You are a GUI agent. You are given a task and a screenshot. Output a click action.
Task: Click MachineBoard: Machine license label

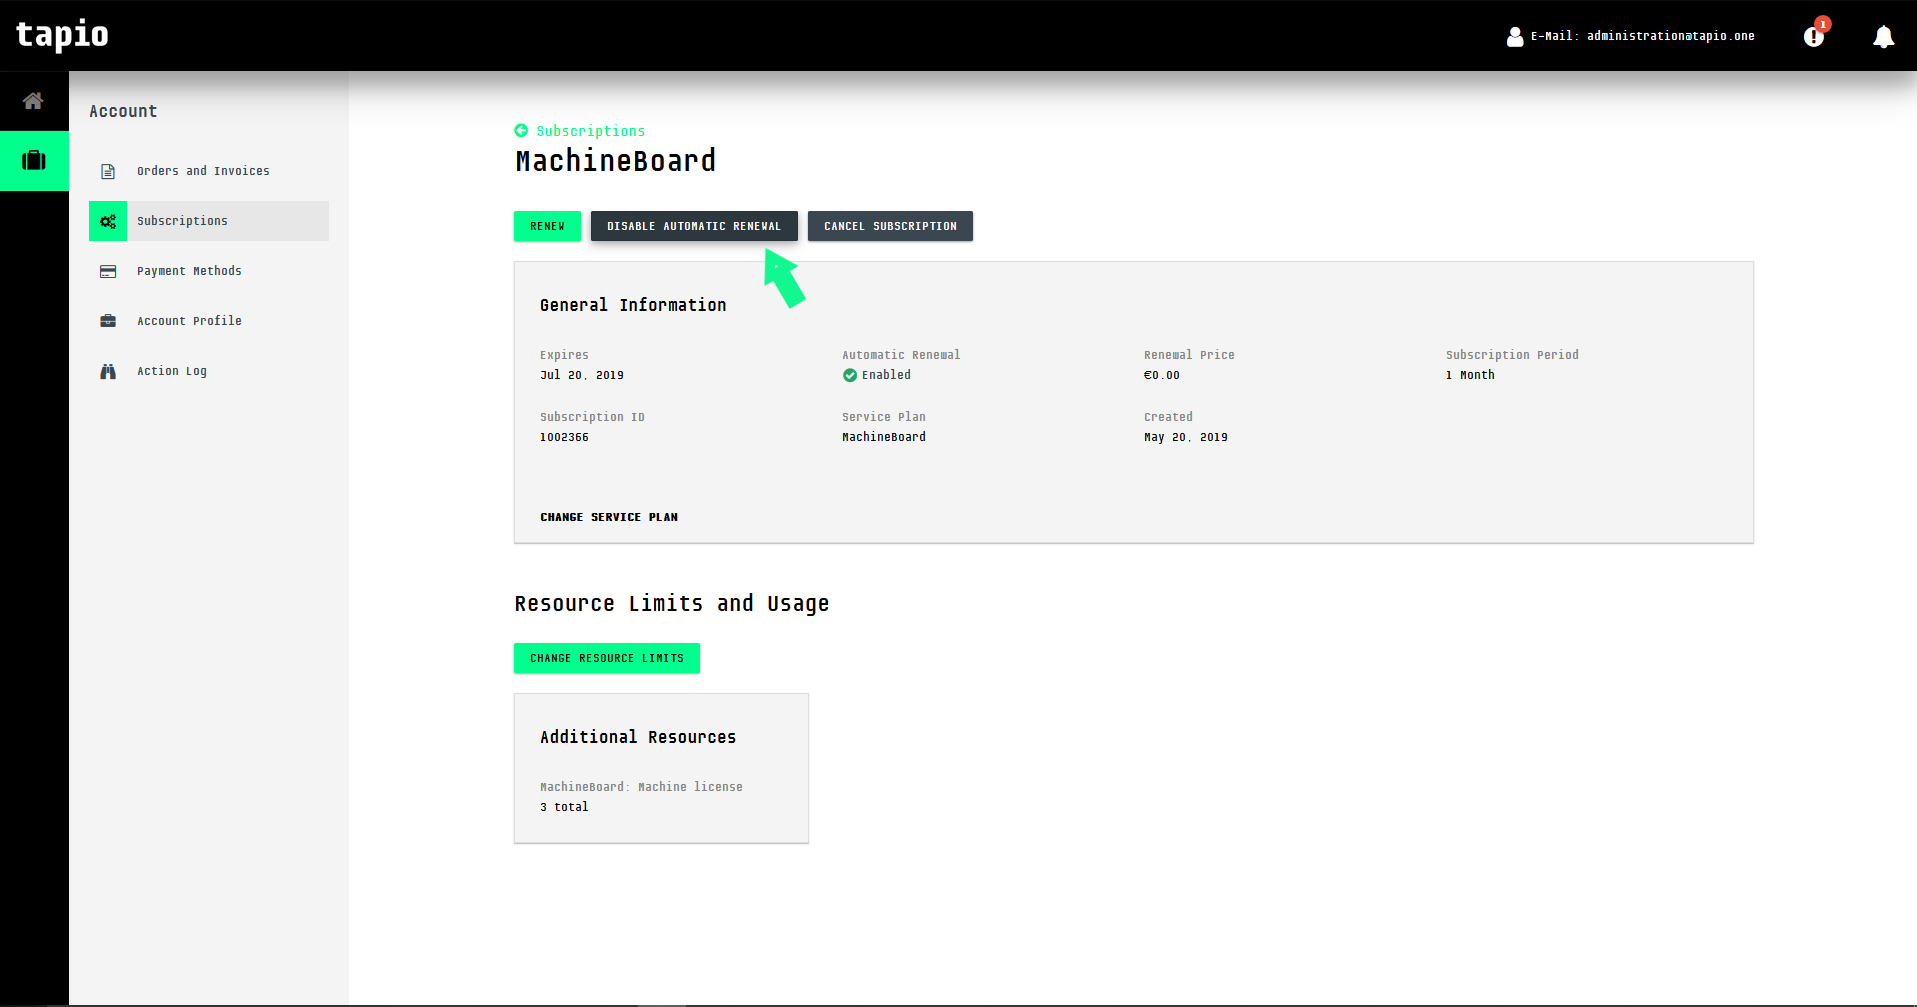click(x=641, y=787)
